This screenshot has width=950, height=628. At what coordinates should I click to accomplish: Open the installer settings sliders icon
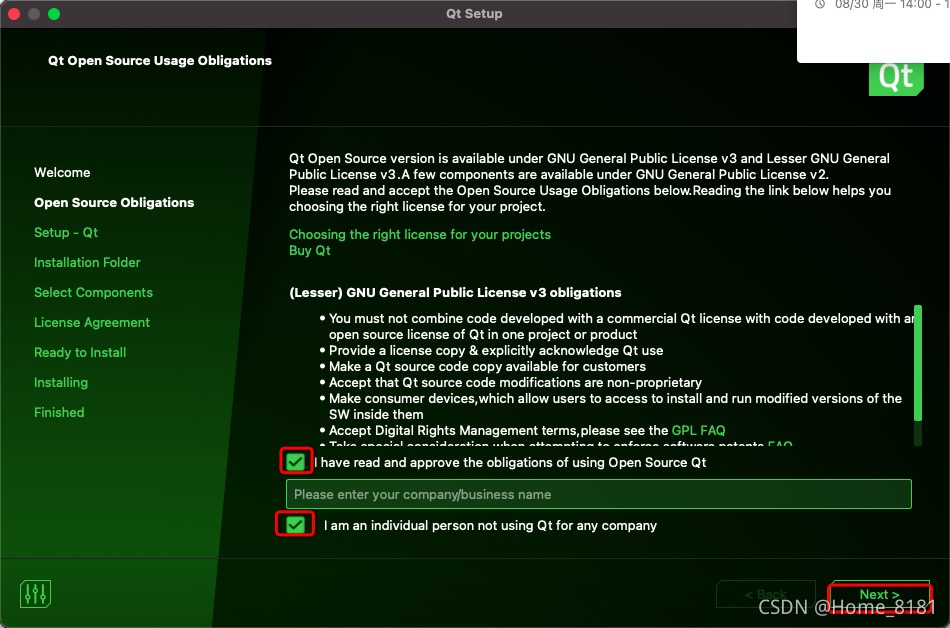click(x=35, y=593)
